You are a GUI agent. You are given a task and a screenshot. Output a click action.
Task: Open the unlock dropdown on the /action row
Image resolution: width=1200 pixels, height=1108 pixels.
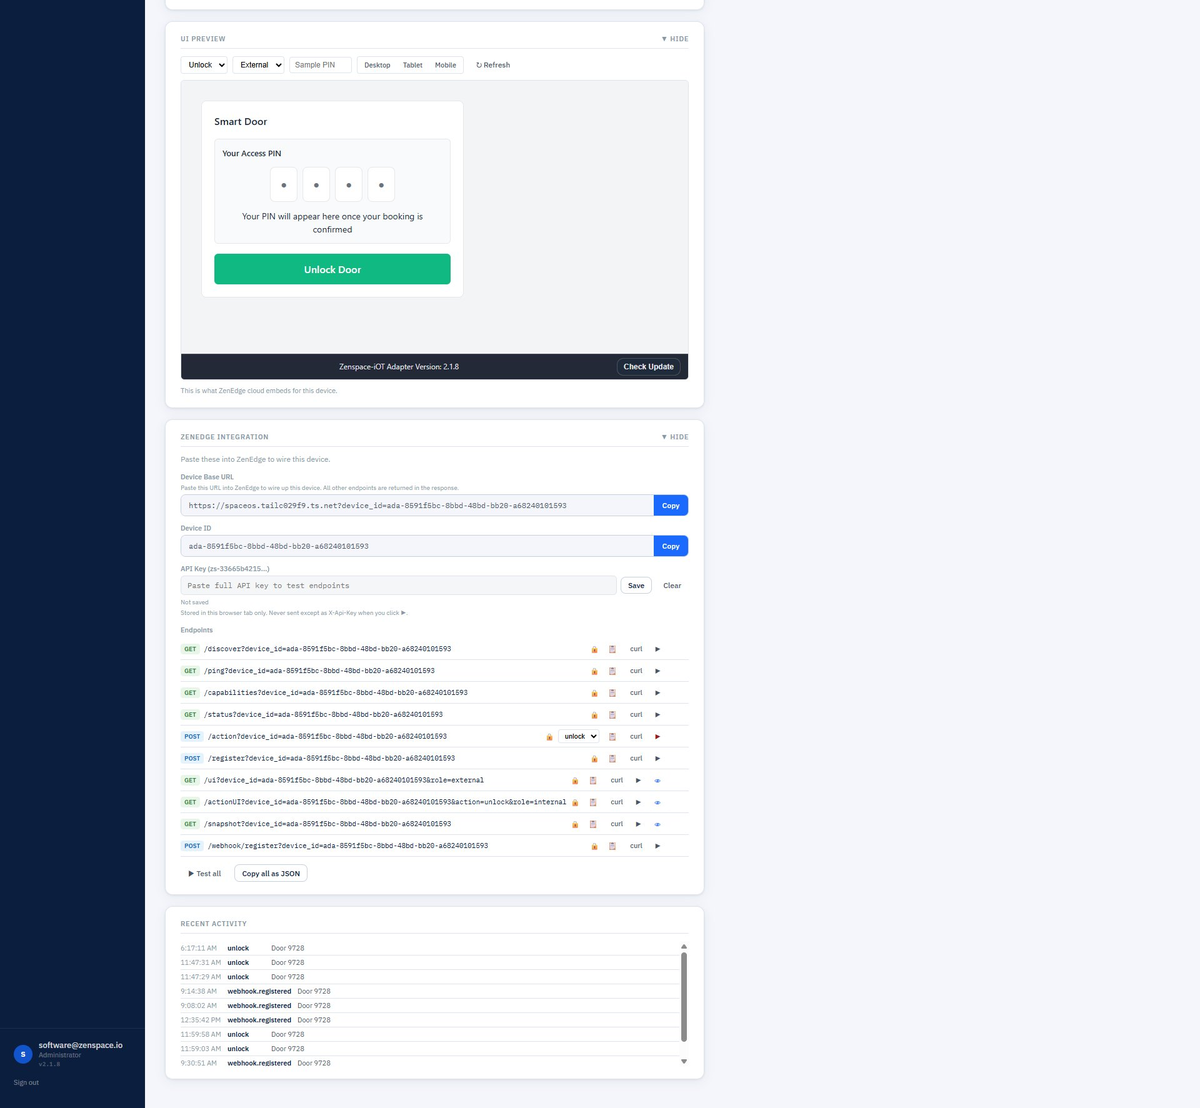579,737
